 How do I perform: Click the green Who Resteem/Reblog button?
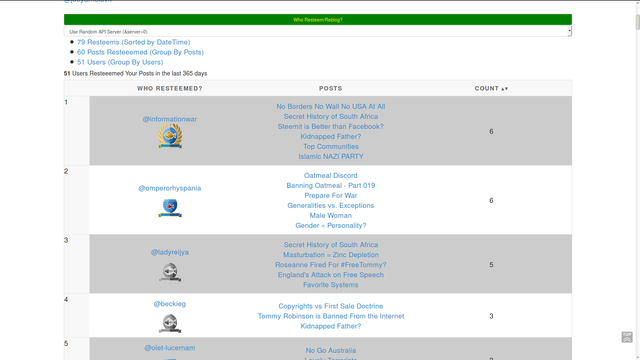[318, 20]
